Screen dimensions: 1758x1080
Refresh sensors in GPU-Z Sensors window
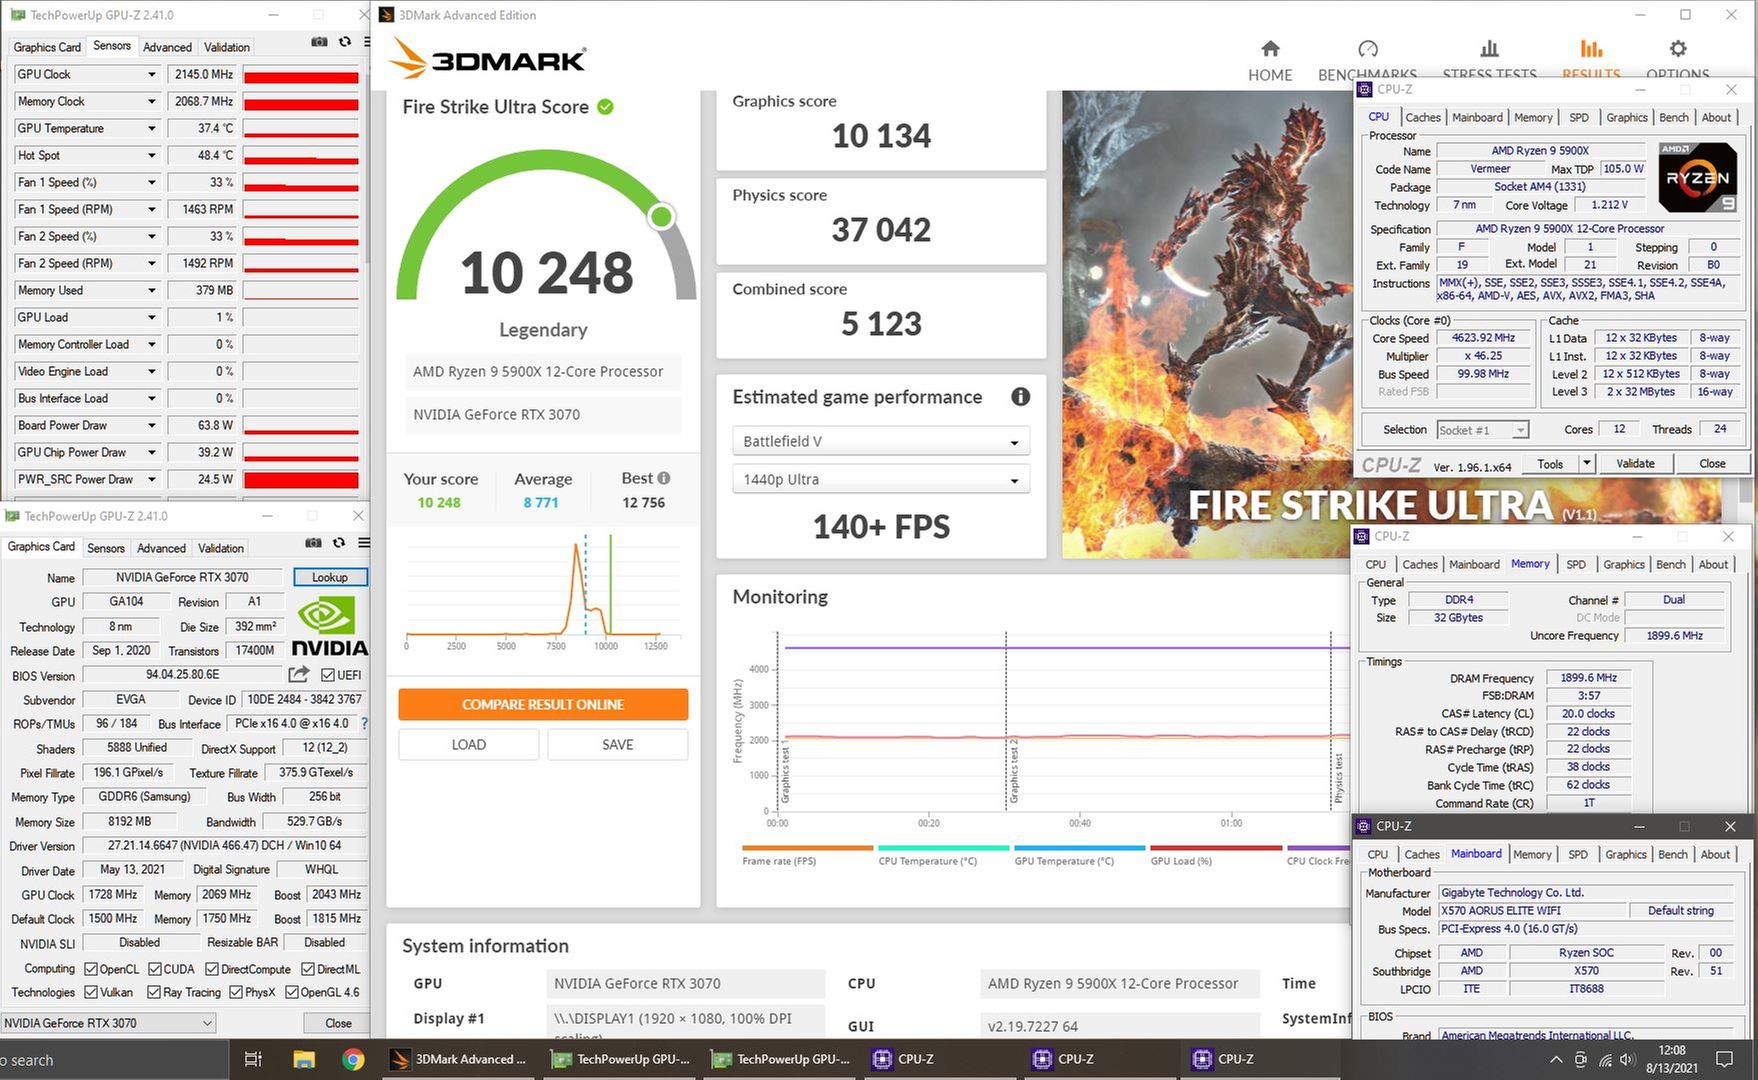pyautogui.click(x=345, y=42)
